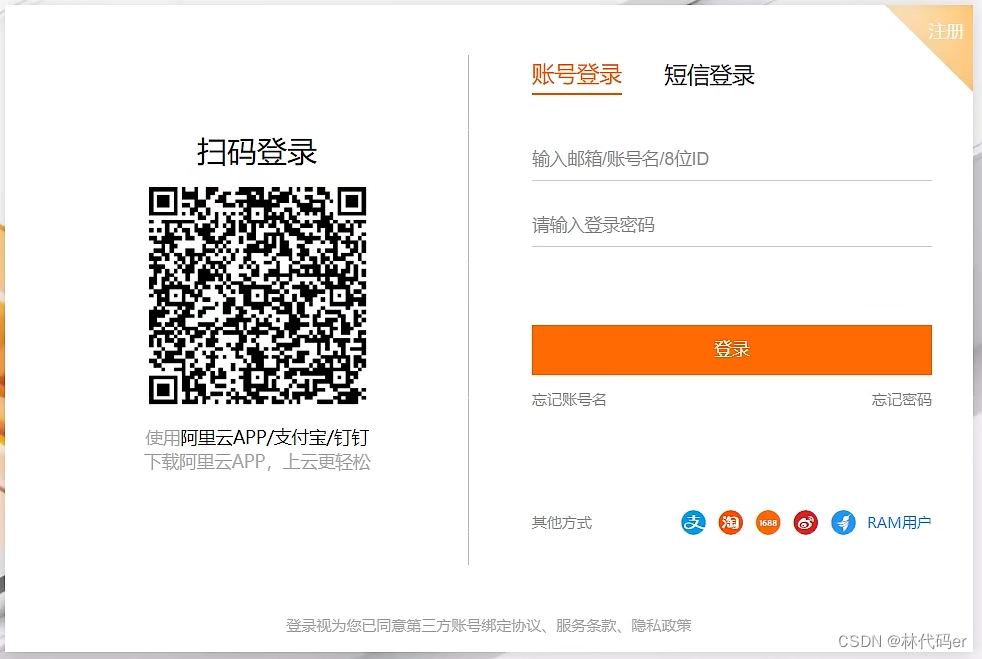The width and height of the screenshot is (982, 659).
Task: Select the Taobao login icon
Action: click(730, 522)
